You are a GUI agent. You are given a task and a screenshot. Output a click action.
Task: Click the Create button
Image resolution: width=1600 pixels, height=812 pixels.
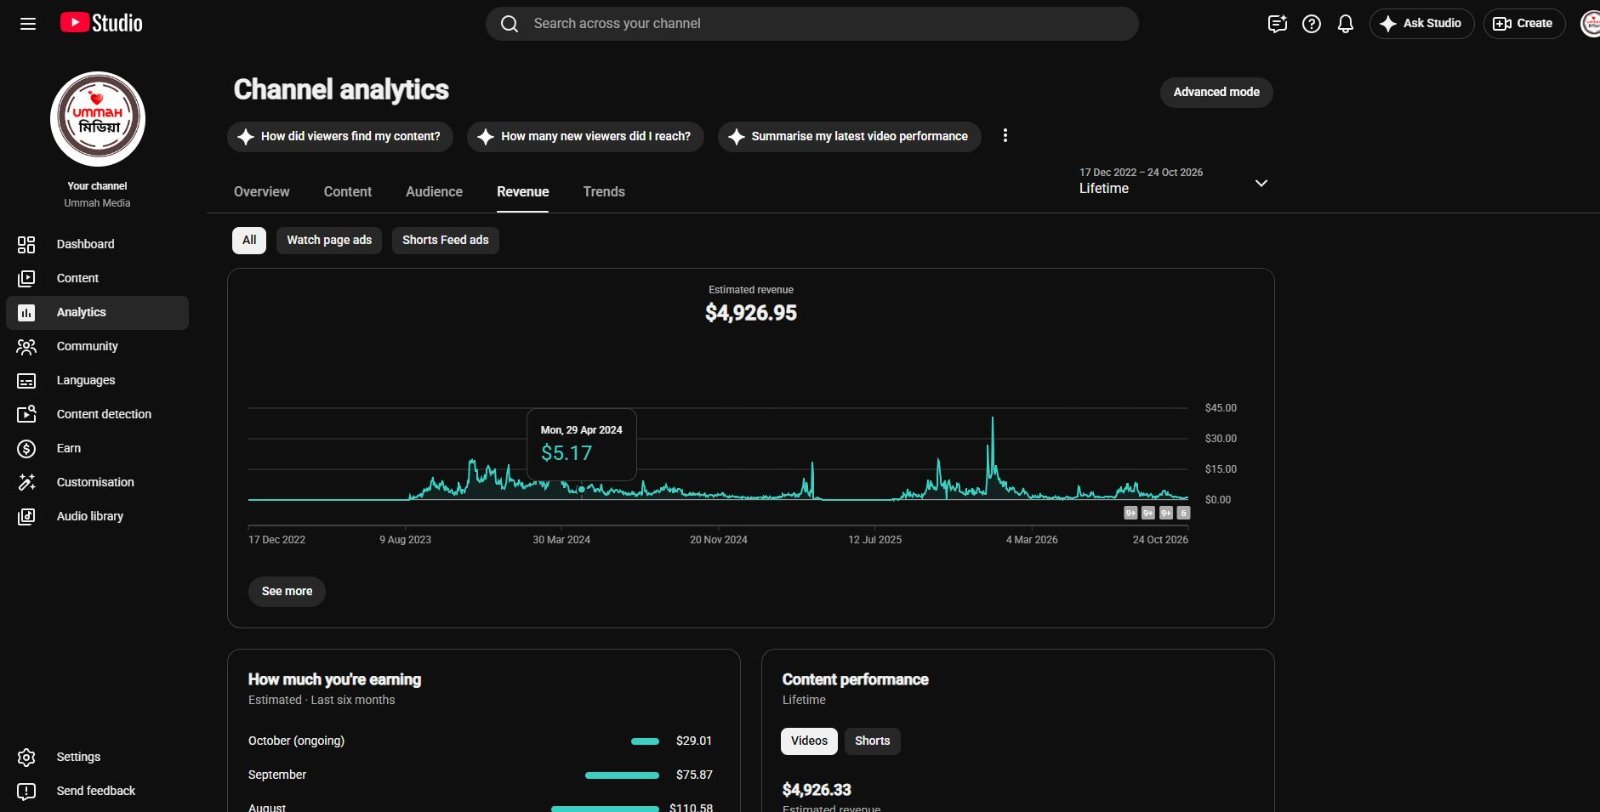click(x=1524, y=24)
